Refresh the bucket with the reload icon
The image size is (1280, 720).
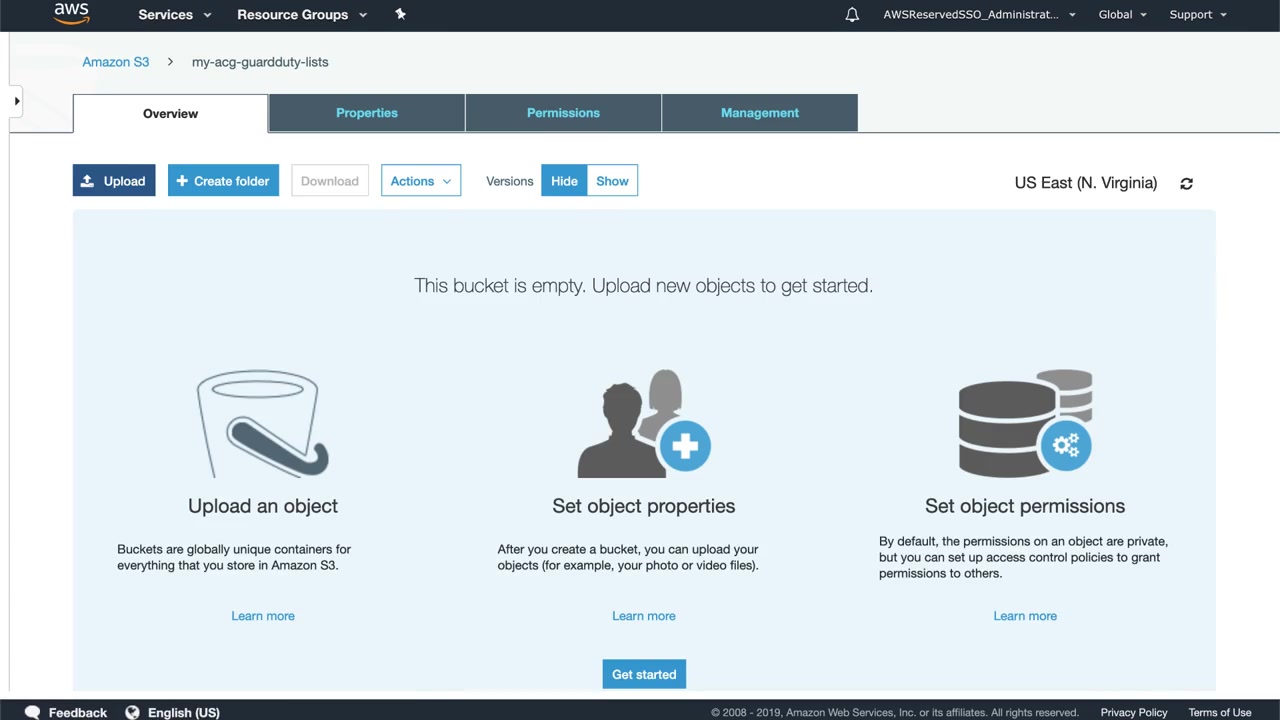[1186, 183]
